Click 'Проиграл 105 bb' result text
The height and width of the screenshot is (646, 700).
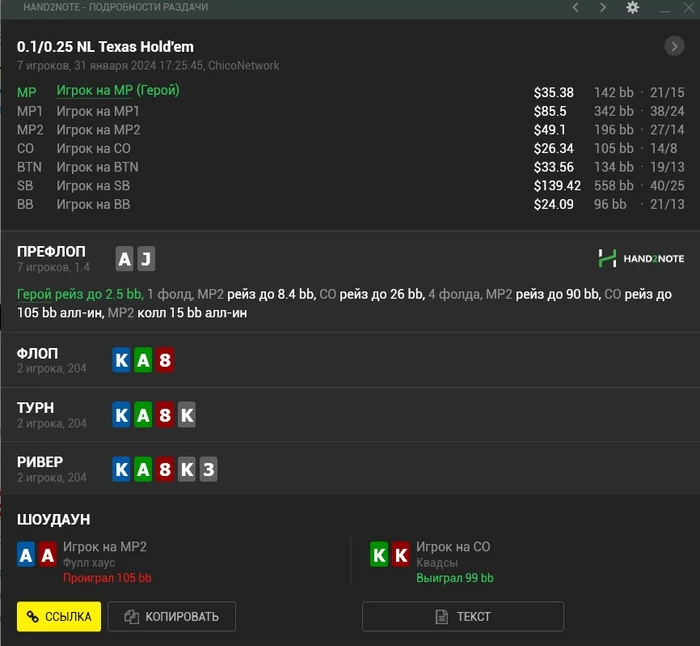[x=107, y=578]
